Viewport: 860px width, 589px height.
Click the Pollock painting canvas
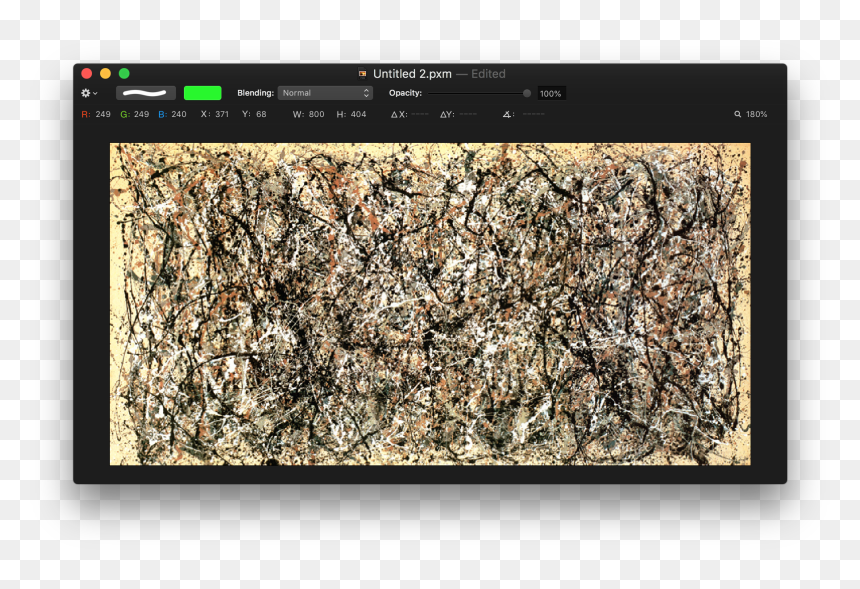coord(430,304)
